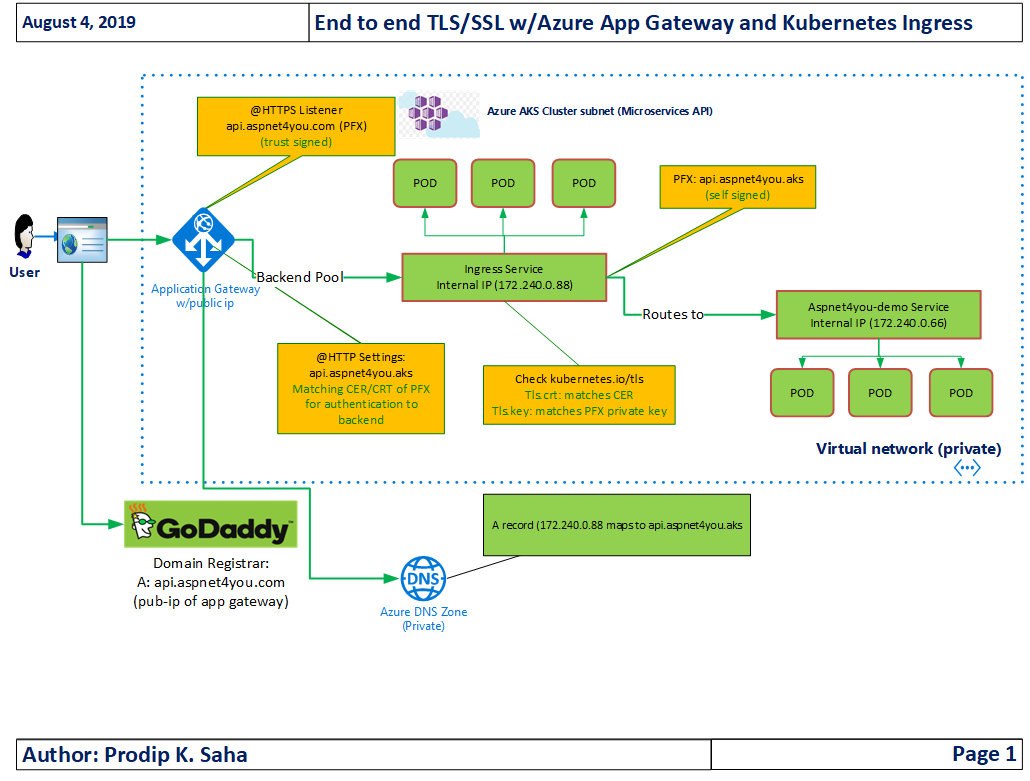
Task: Select the GoDaddy logo
Action: [x=211, y=524]
